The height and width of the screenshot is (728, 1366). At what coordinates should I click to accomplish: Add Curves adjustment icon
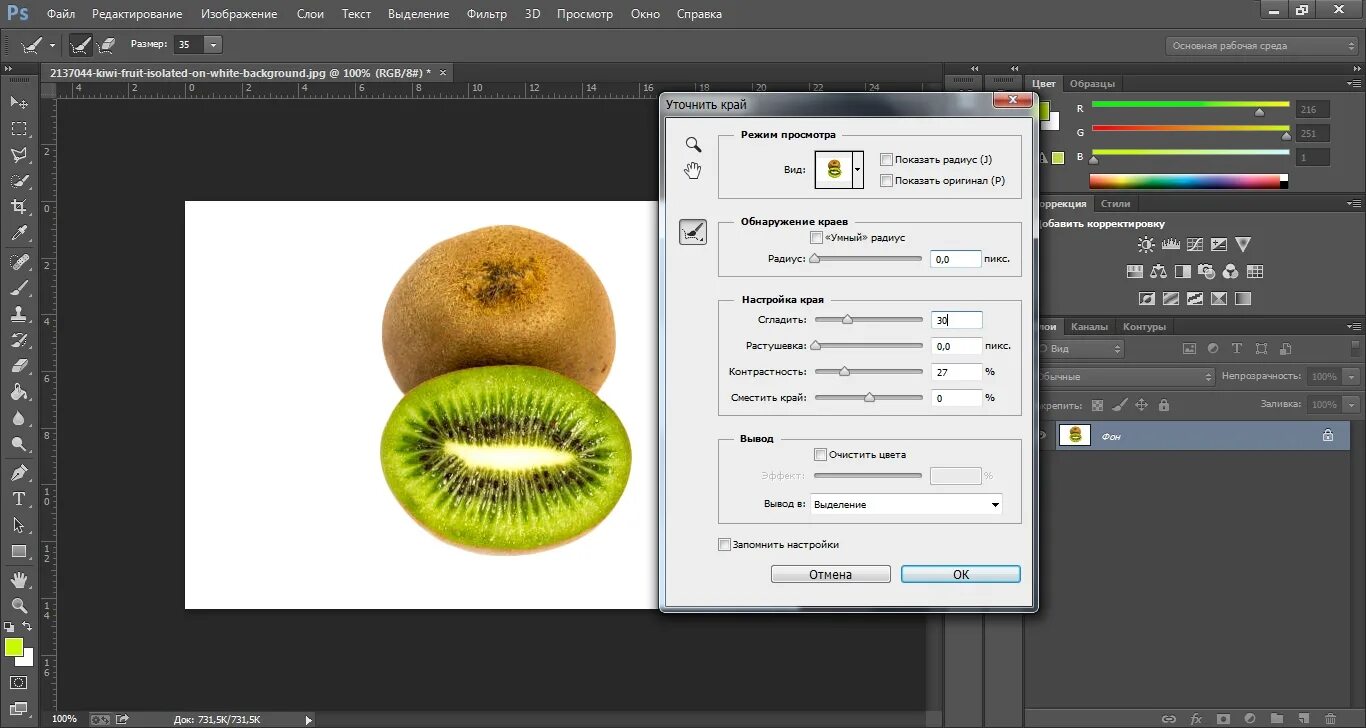pos(1194,244)
